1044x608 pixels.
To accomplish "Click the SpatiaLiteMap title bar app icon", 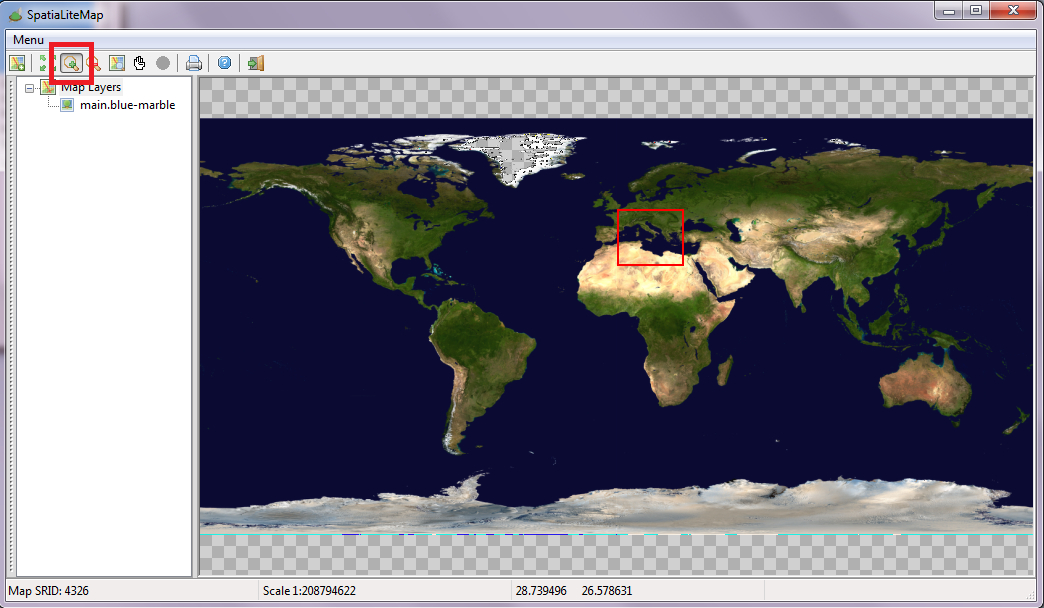I will click(x=15, y=14).
